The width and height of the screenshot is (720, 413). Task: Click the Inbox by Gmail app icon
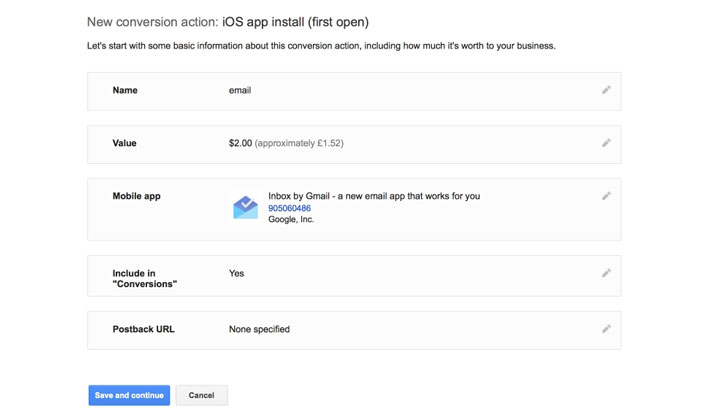click(245, 207)
